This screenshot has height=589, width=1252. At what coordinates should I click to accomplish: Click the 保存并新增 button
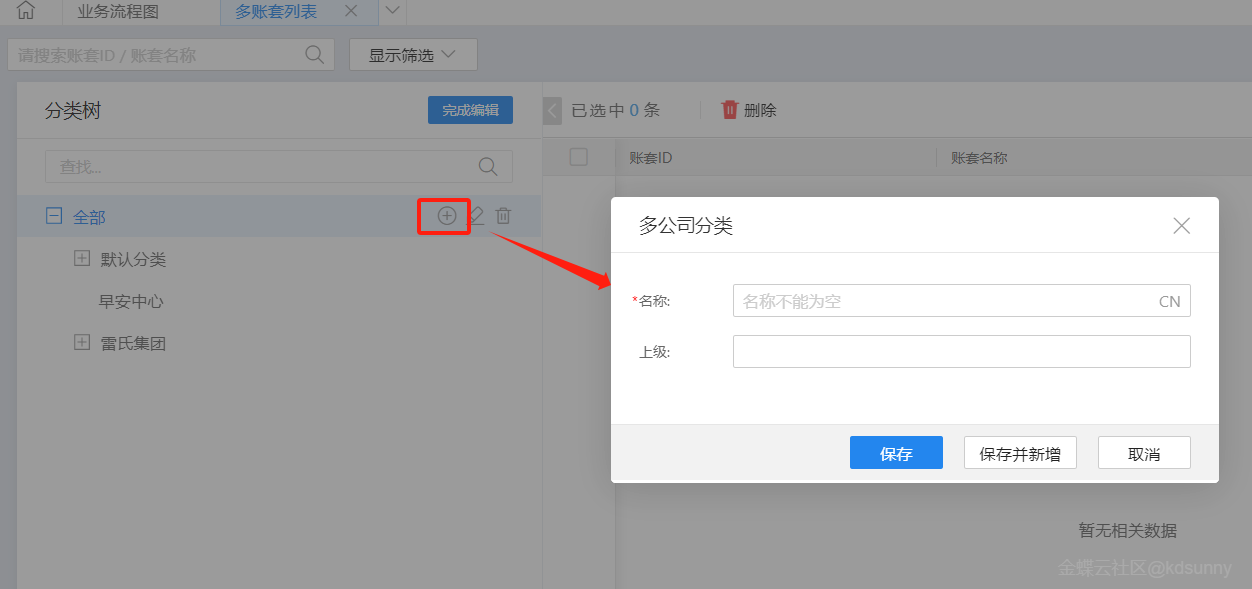(1020, 453)
